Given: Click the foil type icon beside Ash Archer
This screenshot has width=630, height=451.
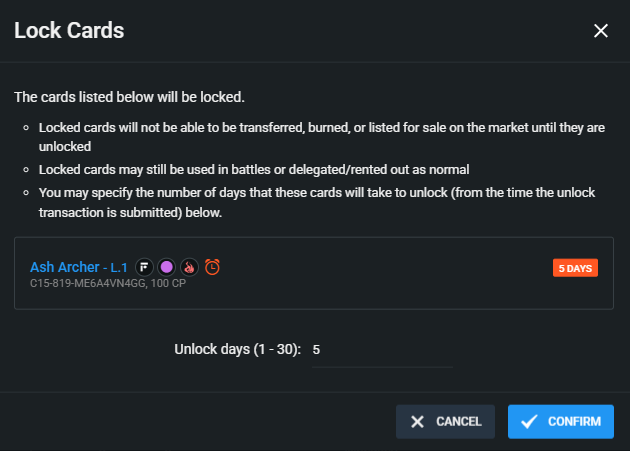Looking at the screenshot, I should tap(144, 267).
